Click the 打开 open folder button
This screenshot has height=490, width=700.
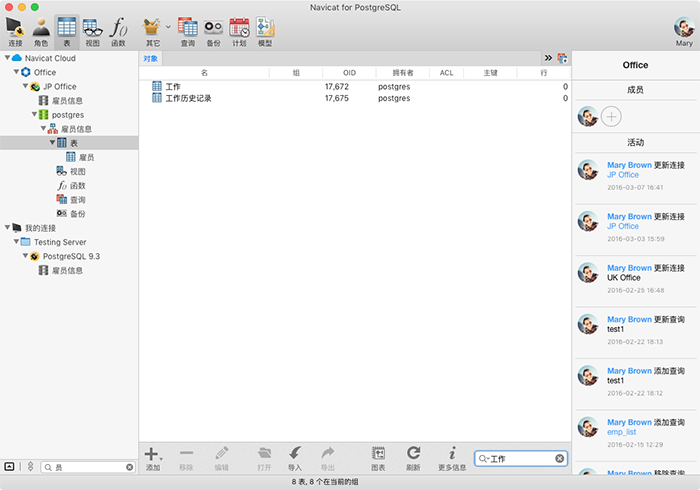click(264, 459)
